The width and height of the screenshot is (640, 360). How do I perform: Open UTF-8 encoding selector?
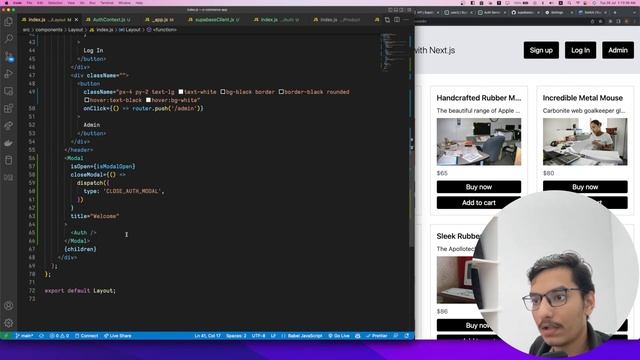click(x=258, y=336)
